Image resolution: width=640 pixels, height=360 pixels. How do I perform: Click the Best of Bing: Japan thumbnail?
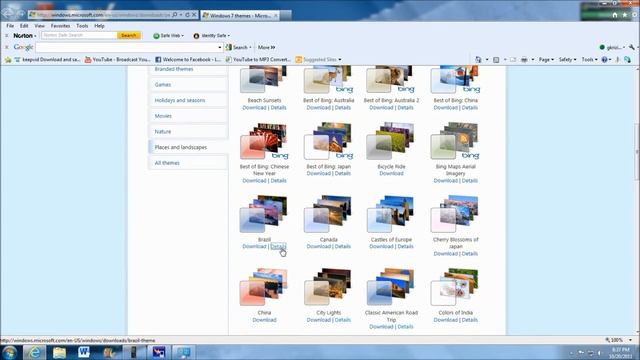click(329, 141)
